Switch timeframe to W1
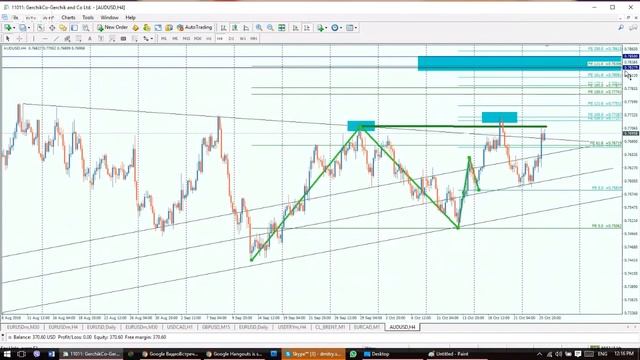Viewport: 640px width, 360px height. tap(242, 38)
